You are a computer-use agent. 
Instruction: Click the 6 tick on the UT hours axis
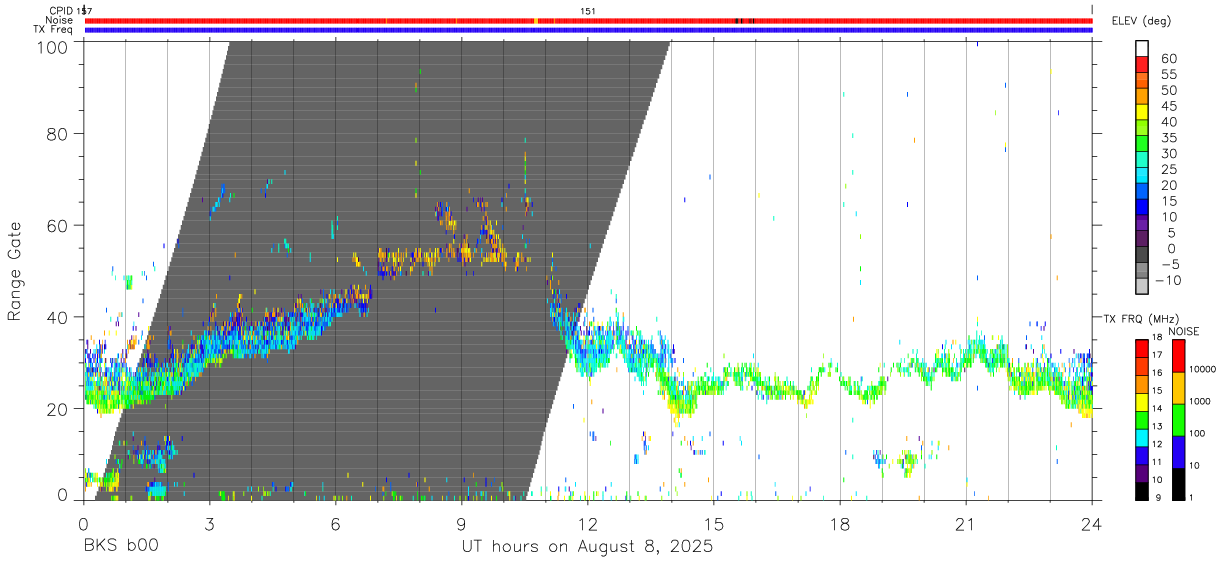(x=335, y=524)
